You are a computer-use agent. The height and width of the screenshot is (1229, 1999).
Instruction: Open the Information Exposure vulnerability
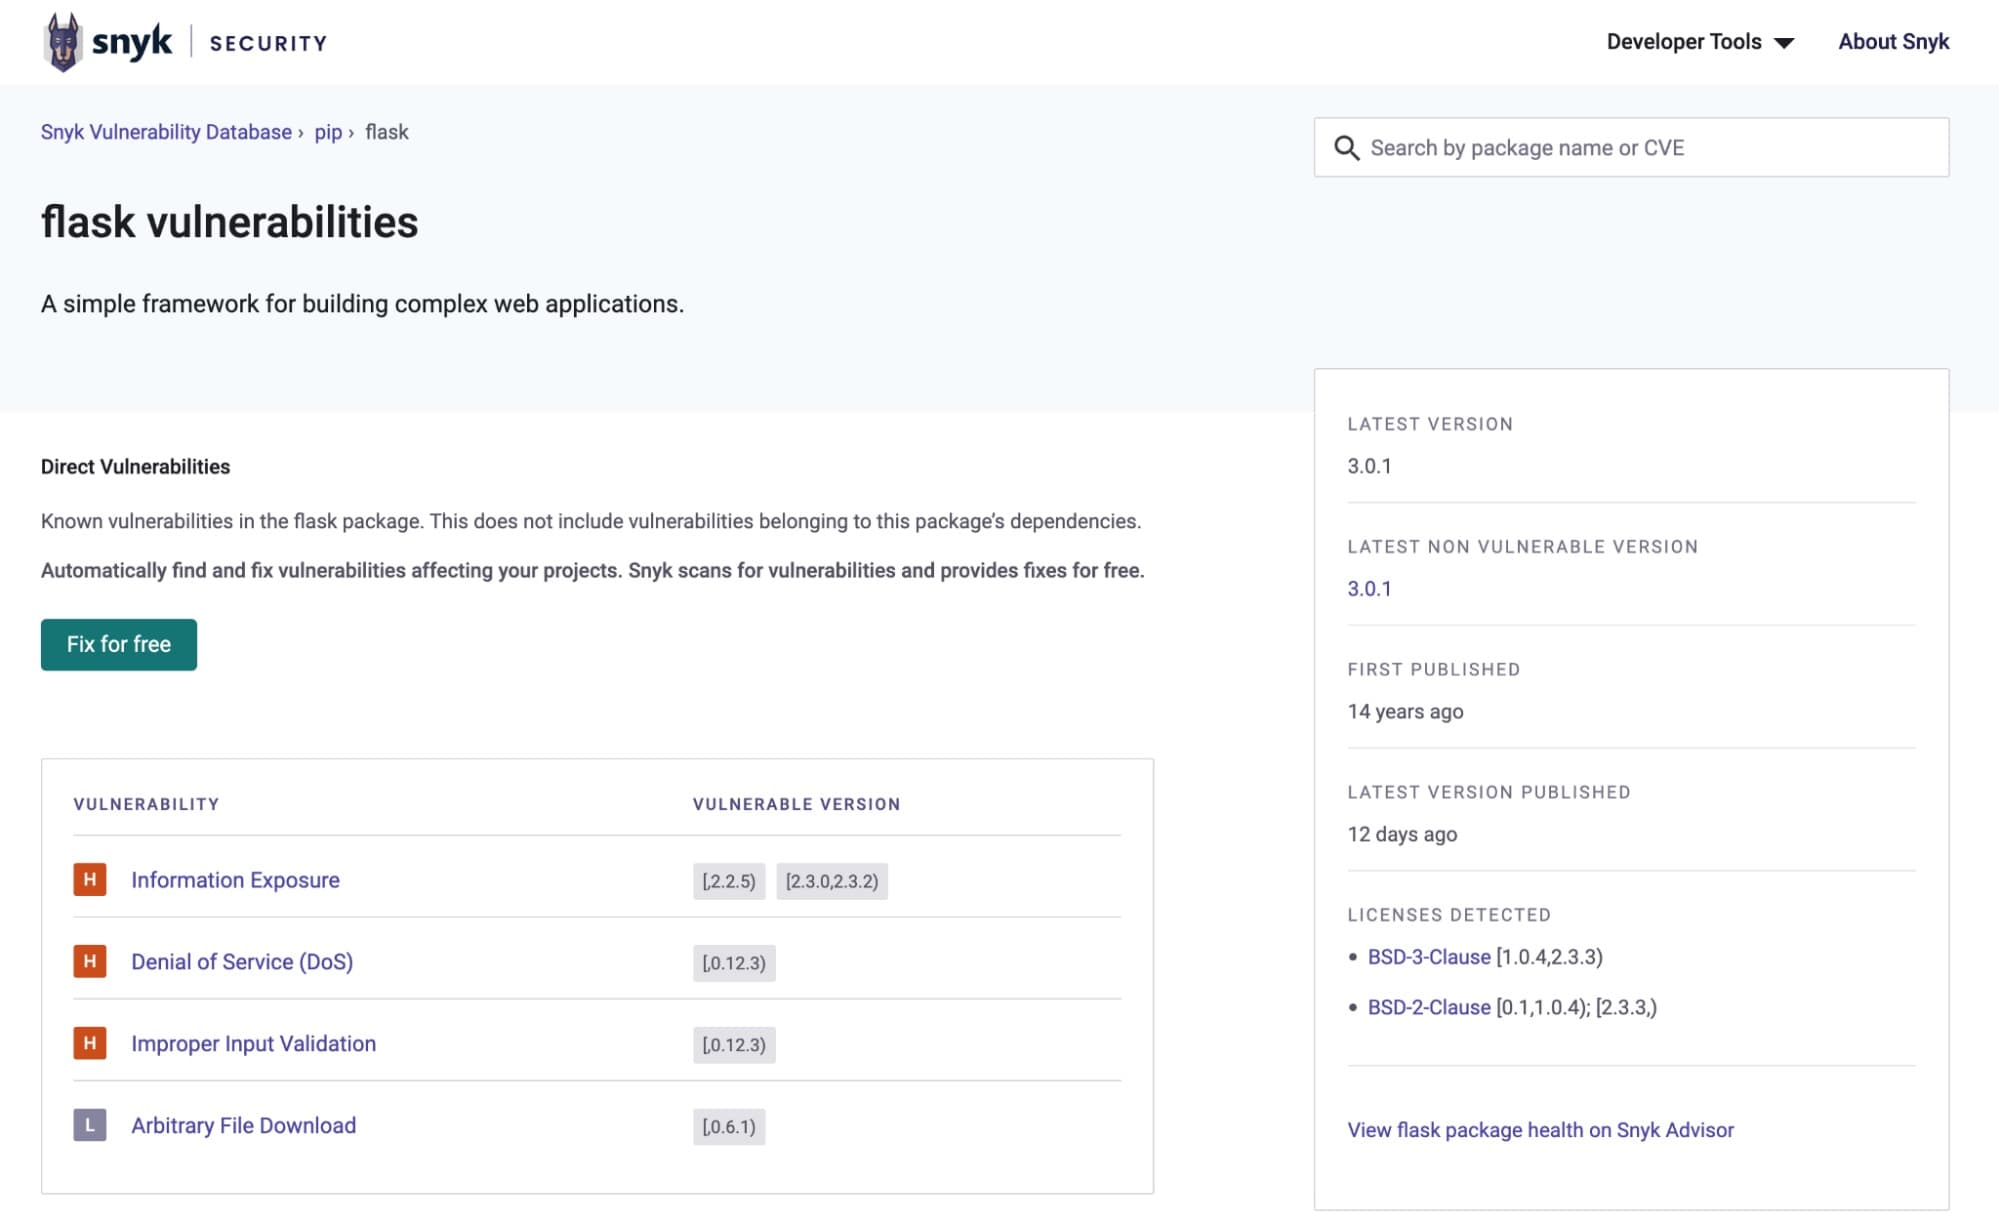(235, 880)
